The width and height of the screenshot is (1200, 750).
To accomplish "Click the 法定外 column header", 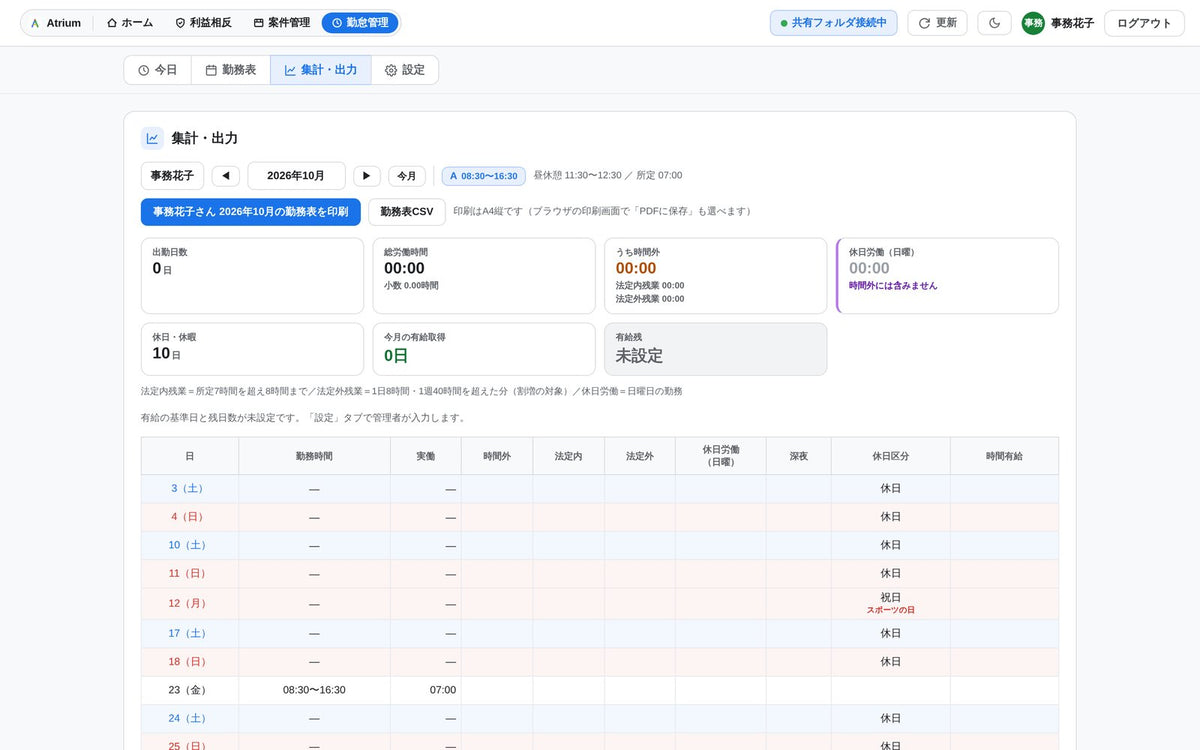I will 640,456.
